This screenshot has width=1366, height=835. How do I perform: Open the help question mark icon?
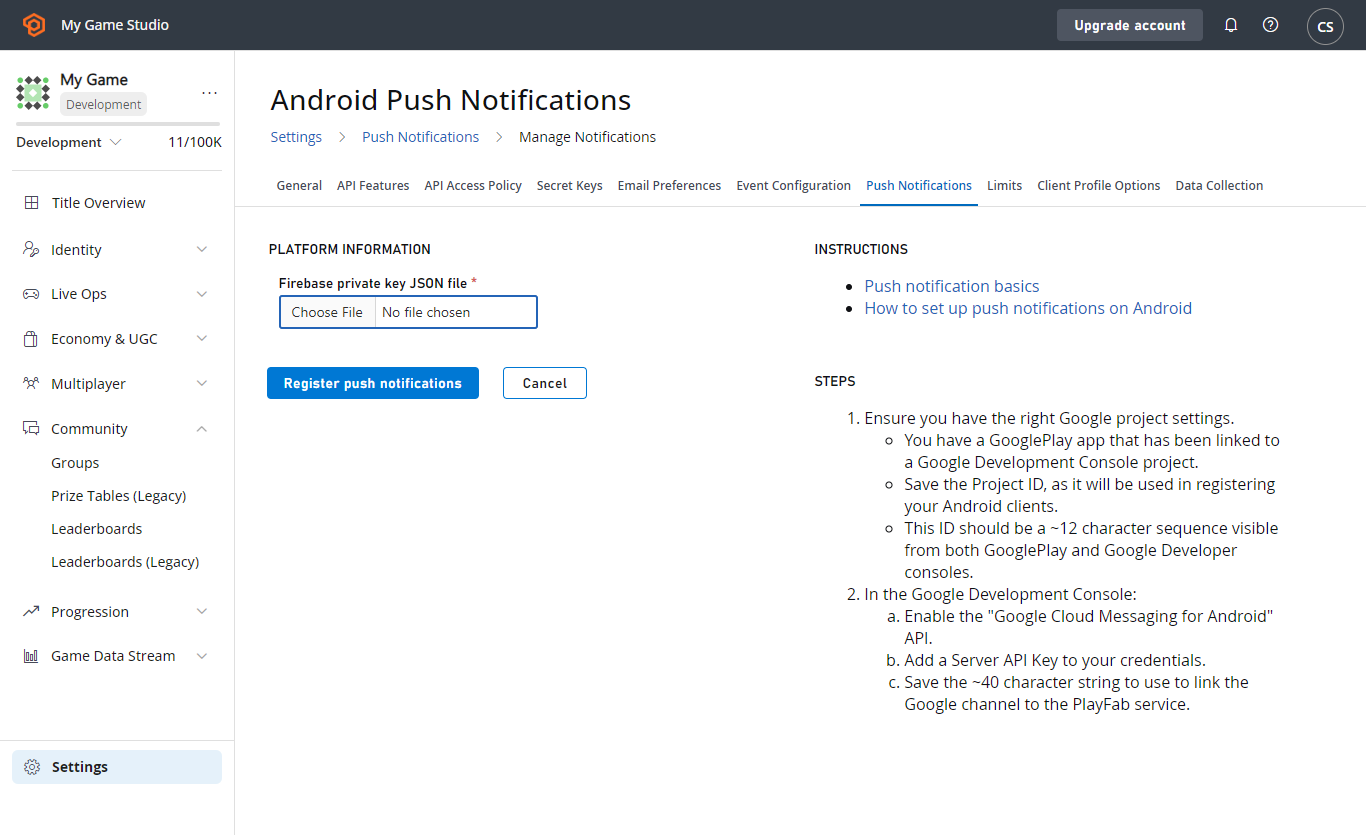1270,25
